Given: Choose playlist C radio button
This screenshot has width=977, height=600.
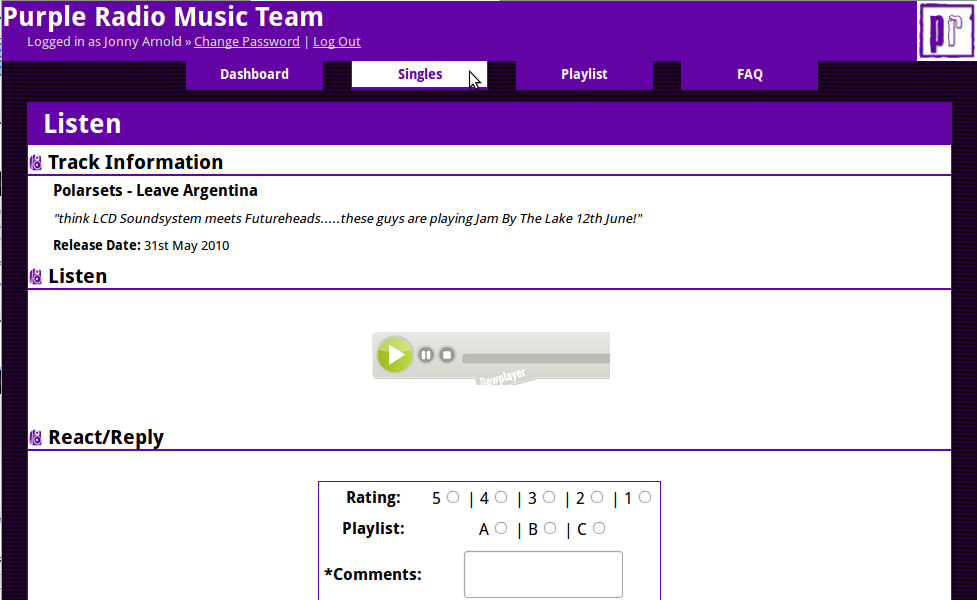Looking at the screenshot, I should (599, 528).
